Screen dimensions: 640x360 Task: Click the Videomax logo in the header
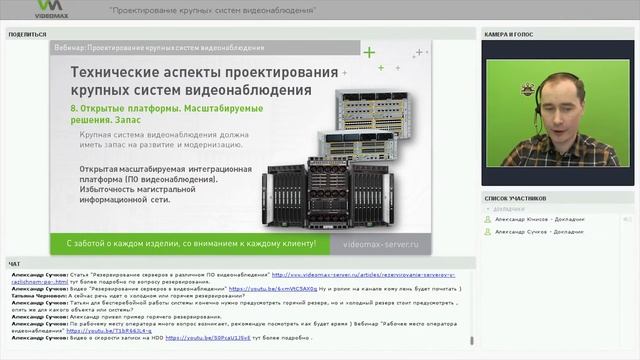[x=51, y=9]
